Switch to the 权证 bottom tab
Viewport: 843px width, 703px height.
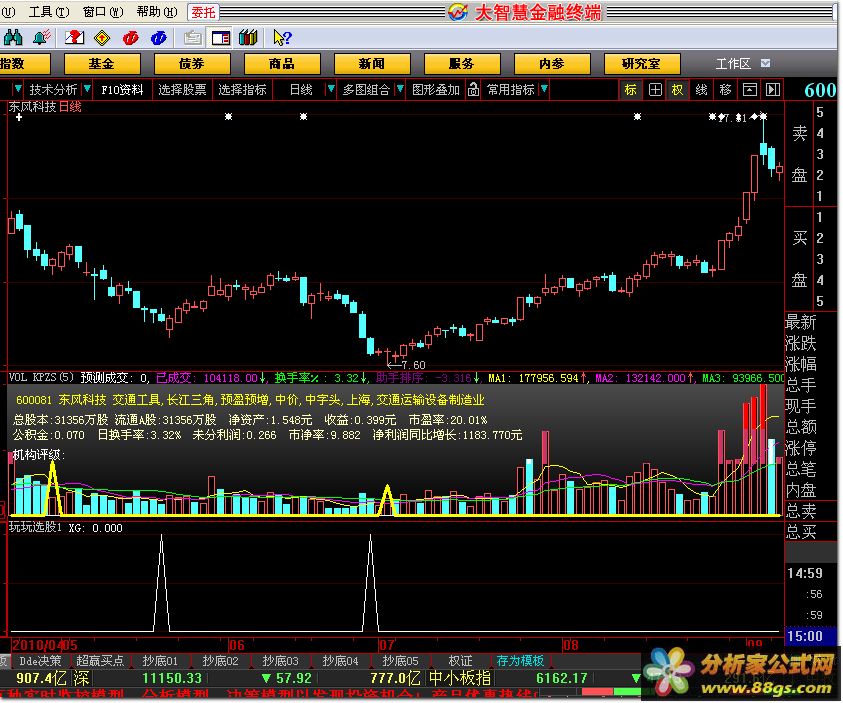(x=460, y=661)
